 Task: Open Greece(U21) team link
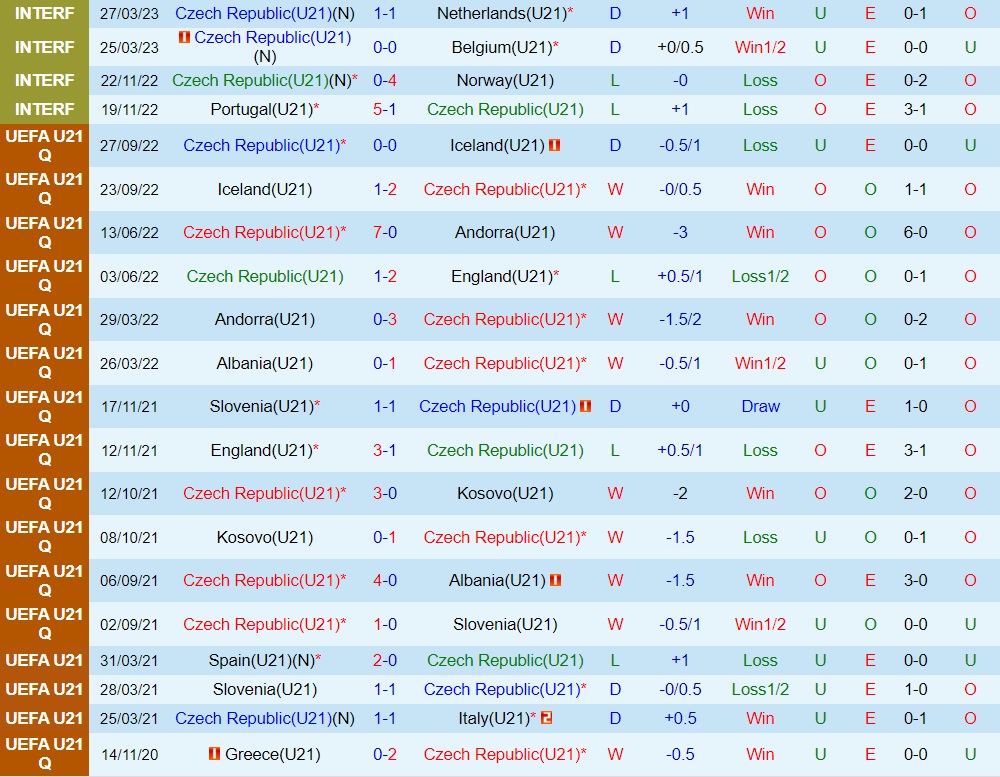tap(273, 754)
